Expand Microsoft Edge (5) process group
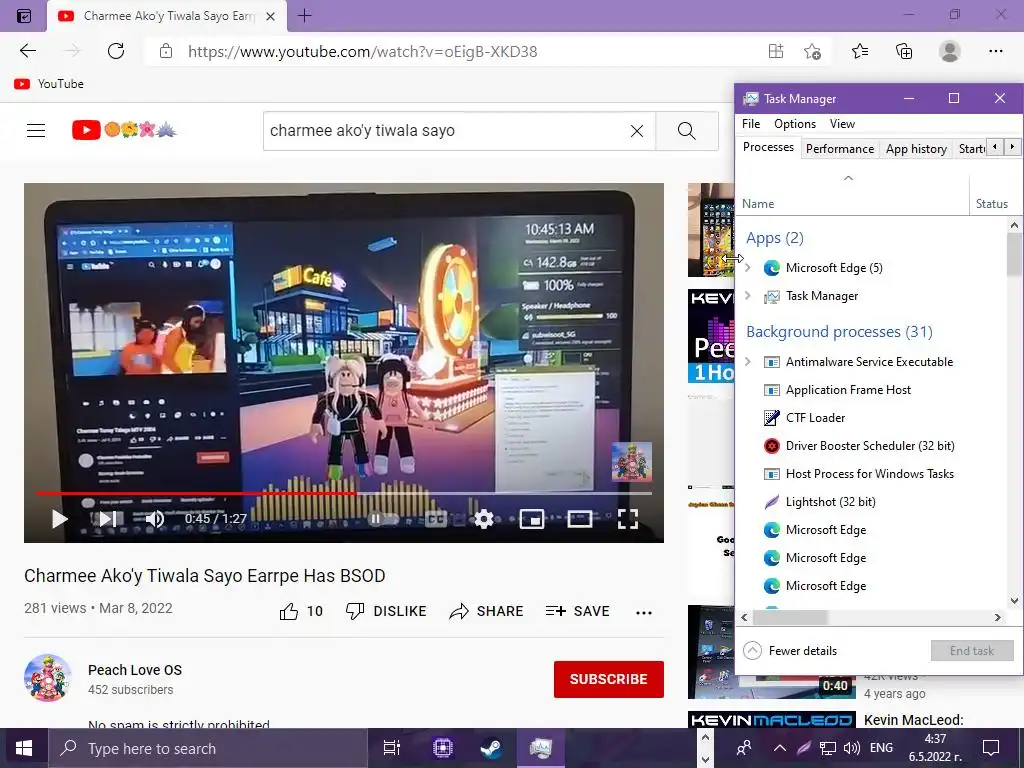The image size is (1024, 768). tap(748, 268)
